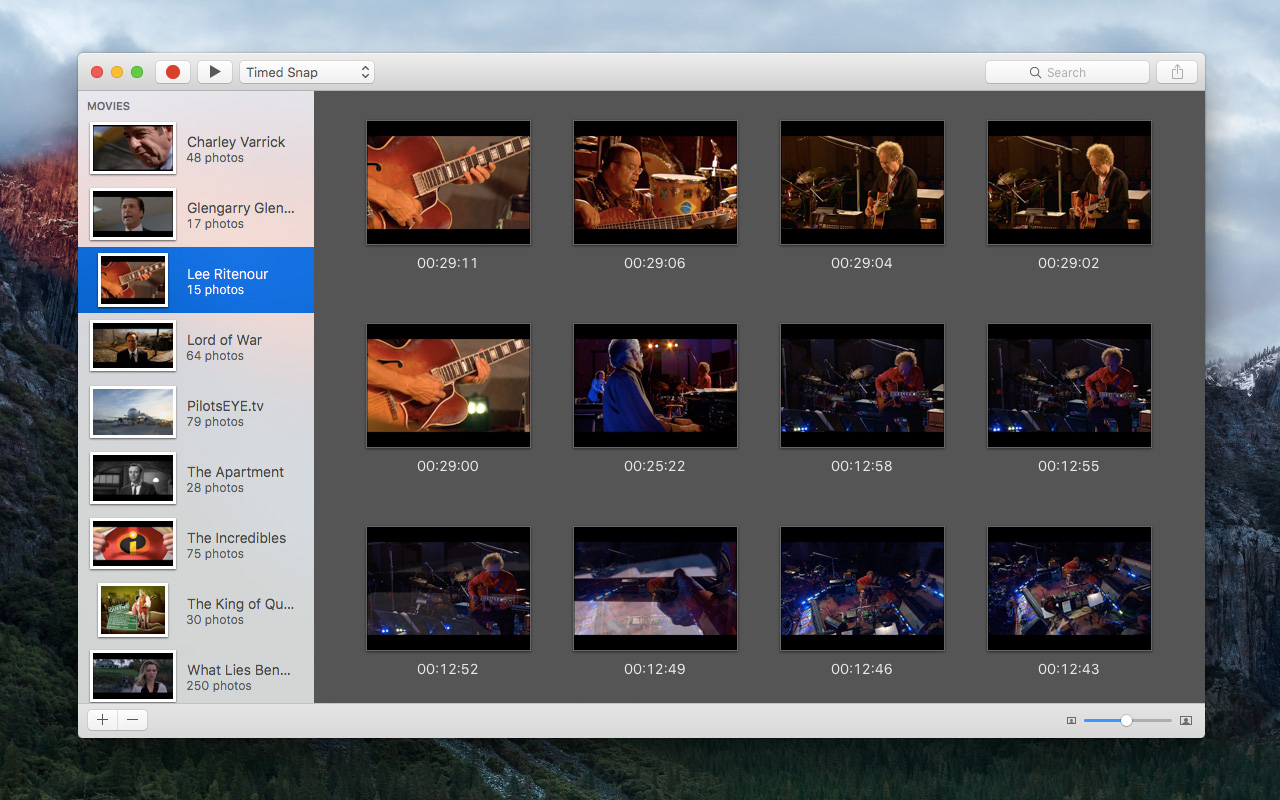
Task: Click the "250 photos" count label
Action: (219, 686)
